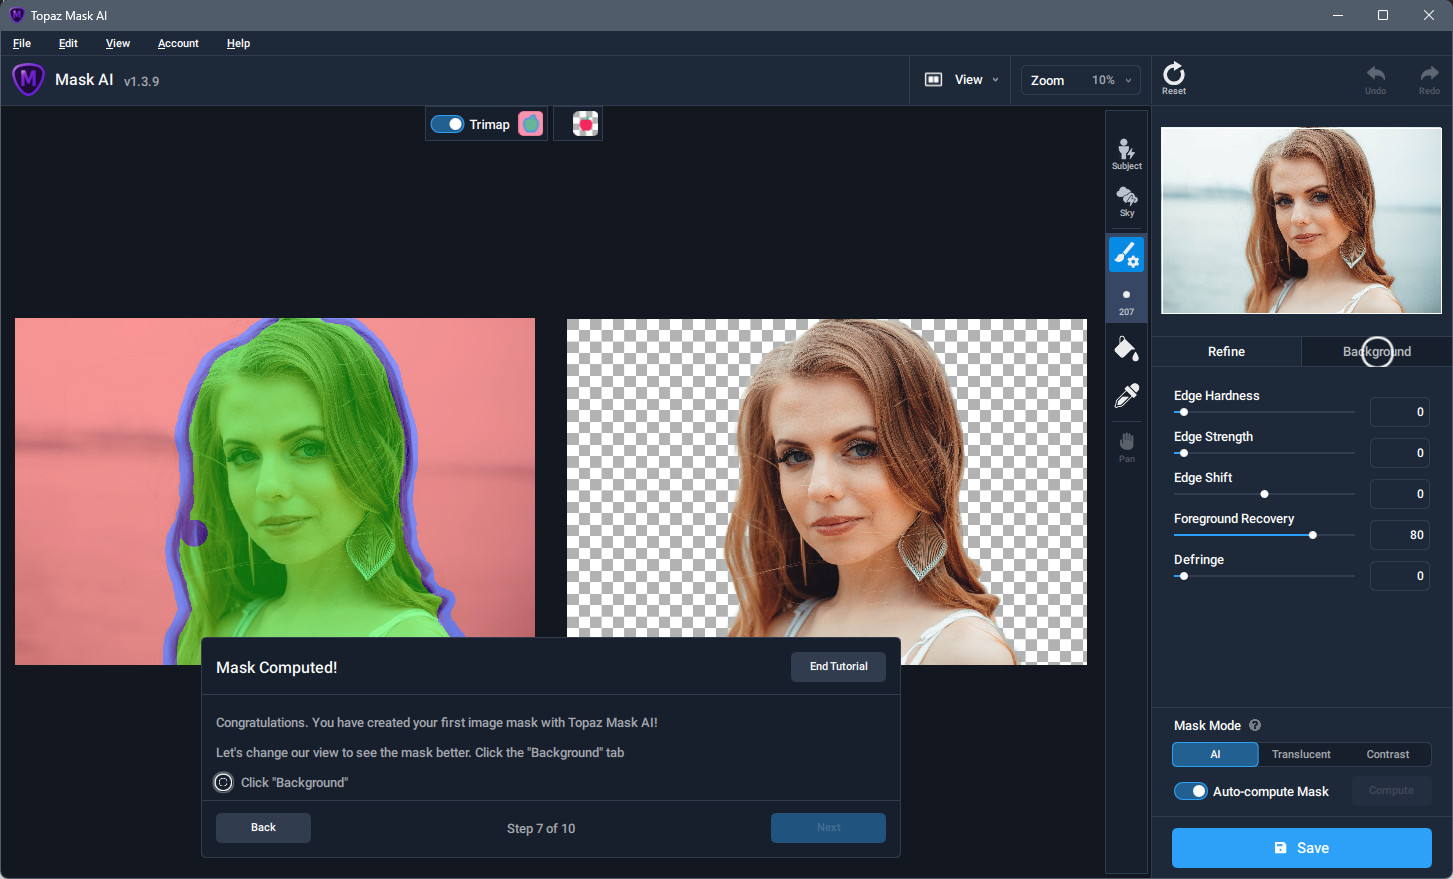Select the Subject auto-detect tool
The height and width of the screenshot is (879, 1453).
pos(1126,154)
